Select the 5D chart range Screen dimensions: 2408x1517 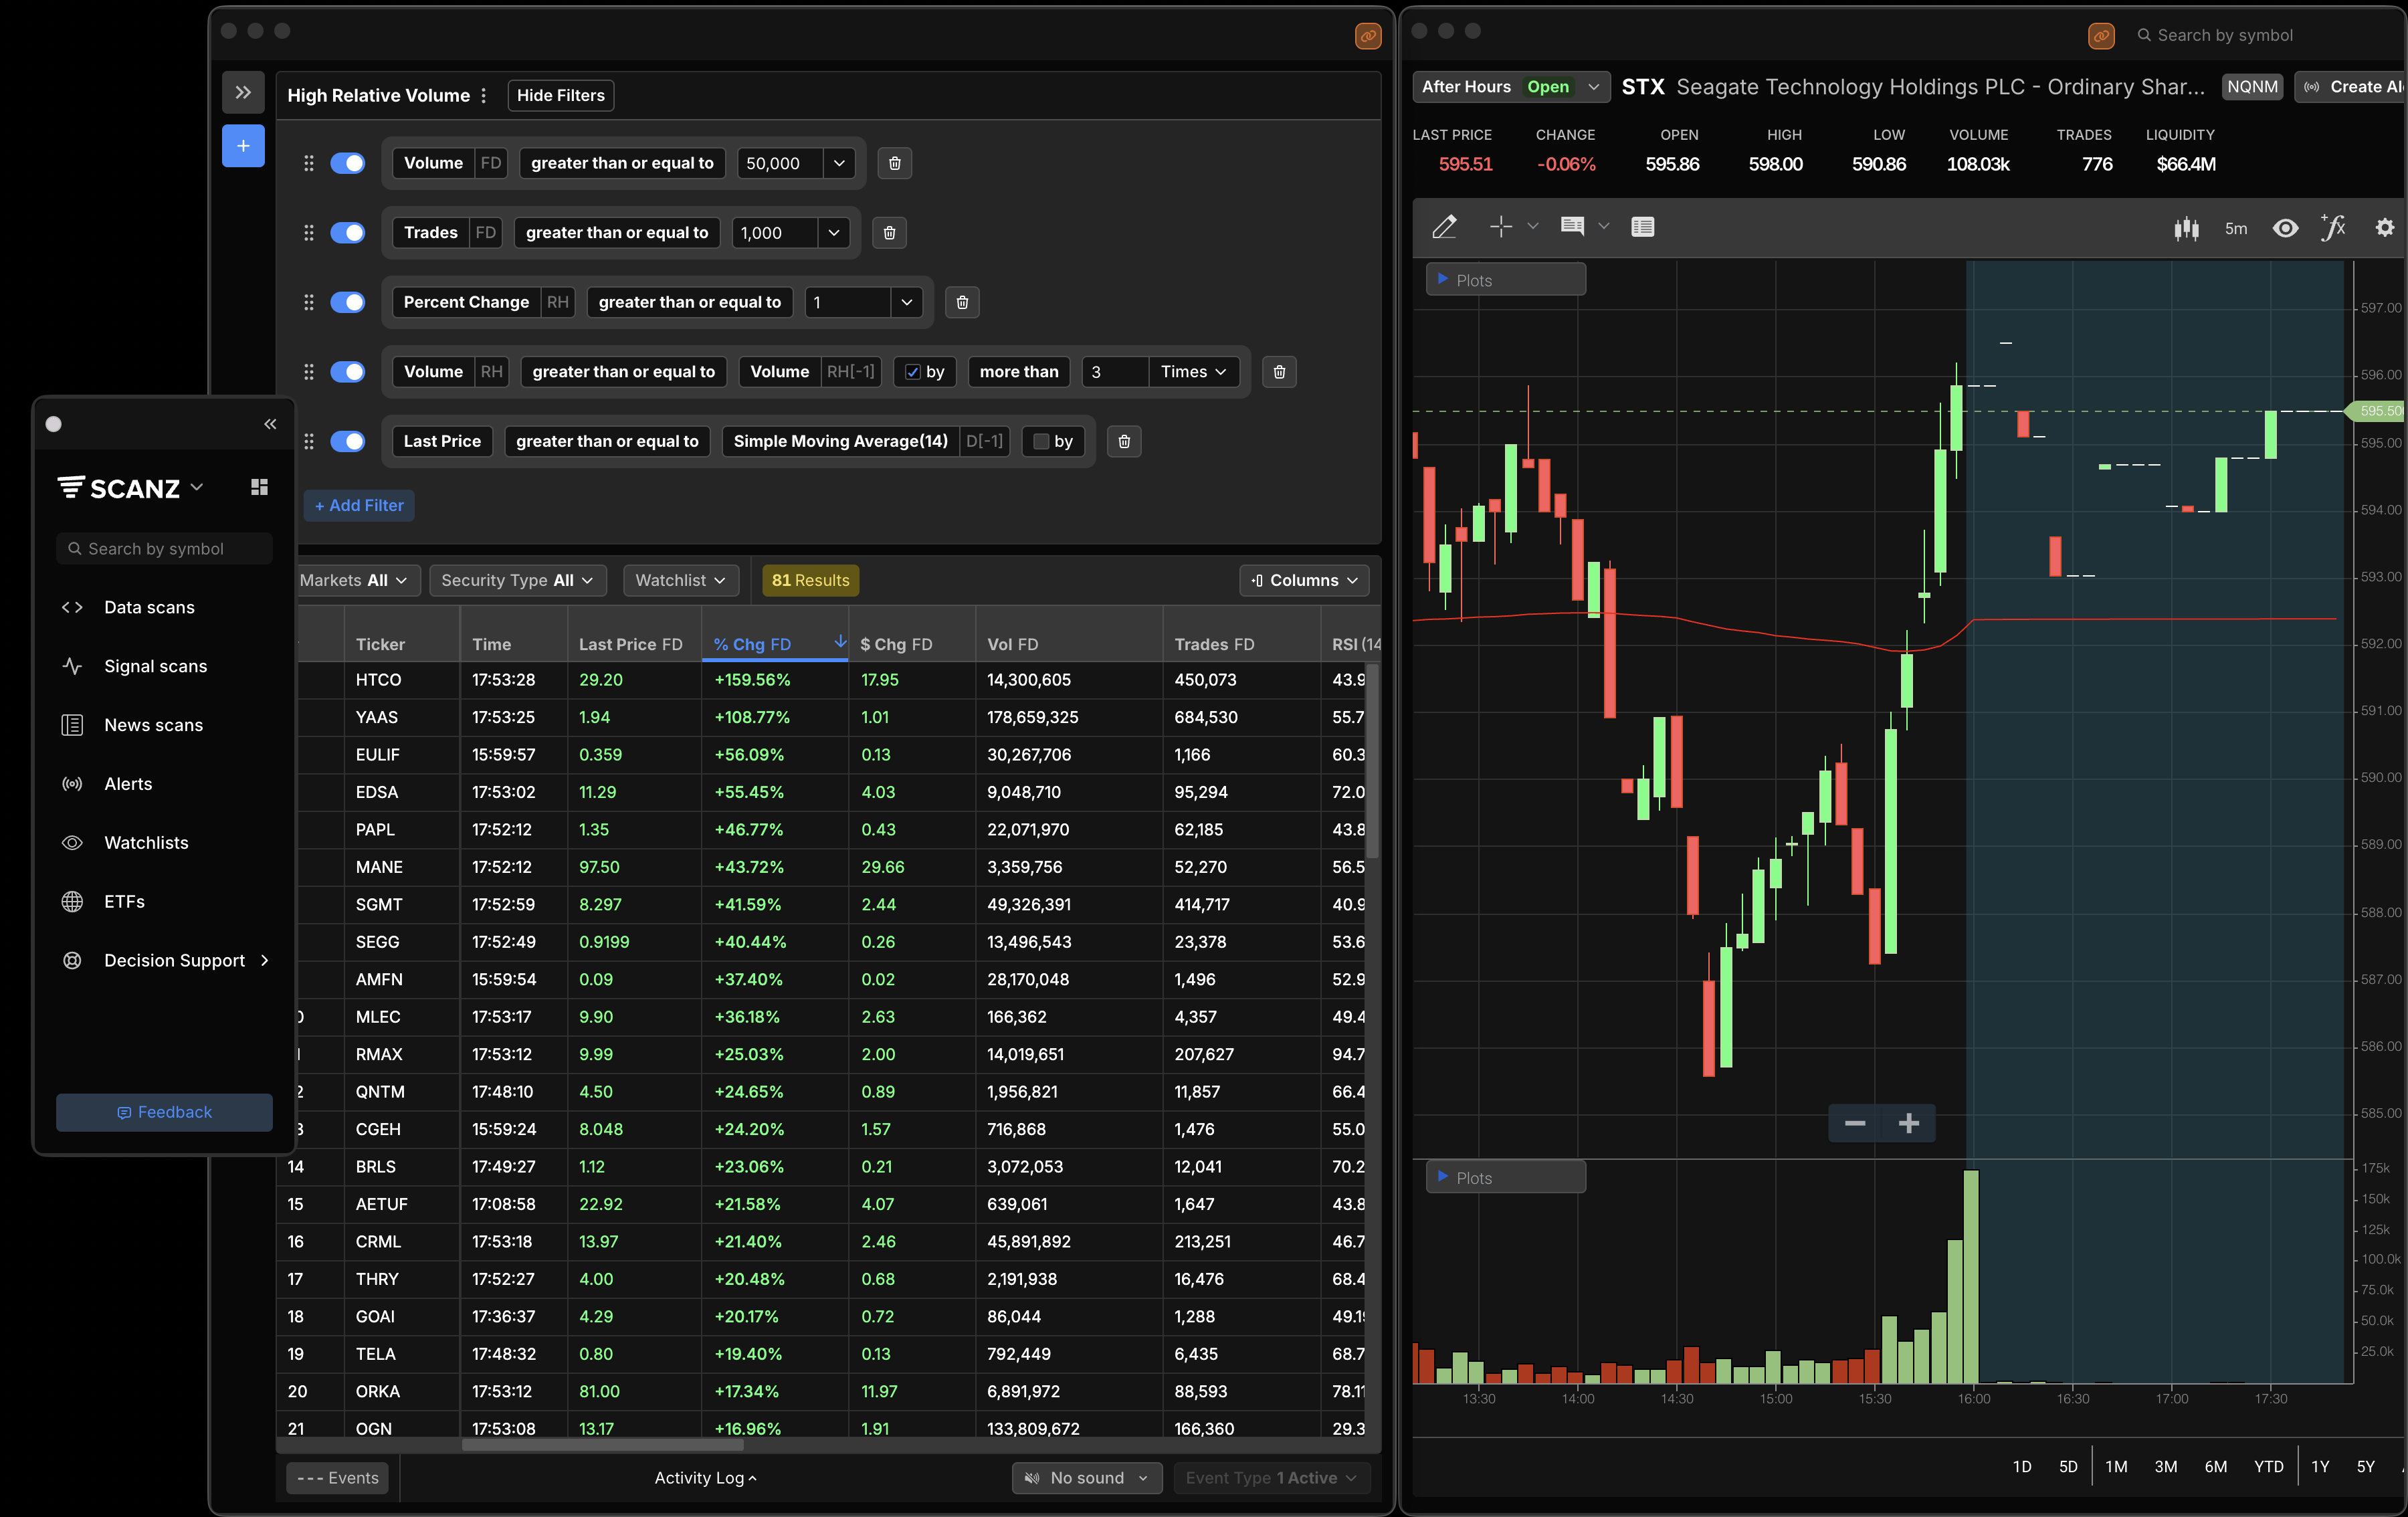pyautogui.click(x=2068, y=1466)
